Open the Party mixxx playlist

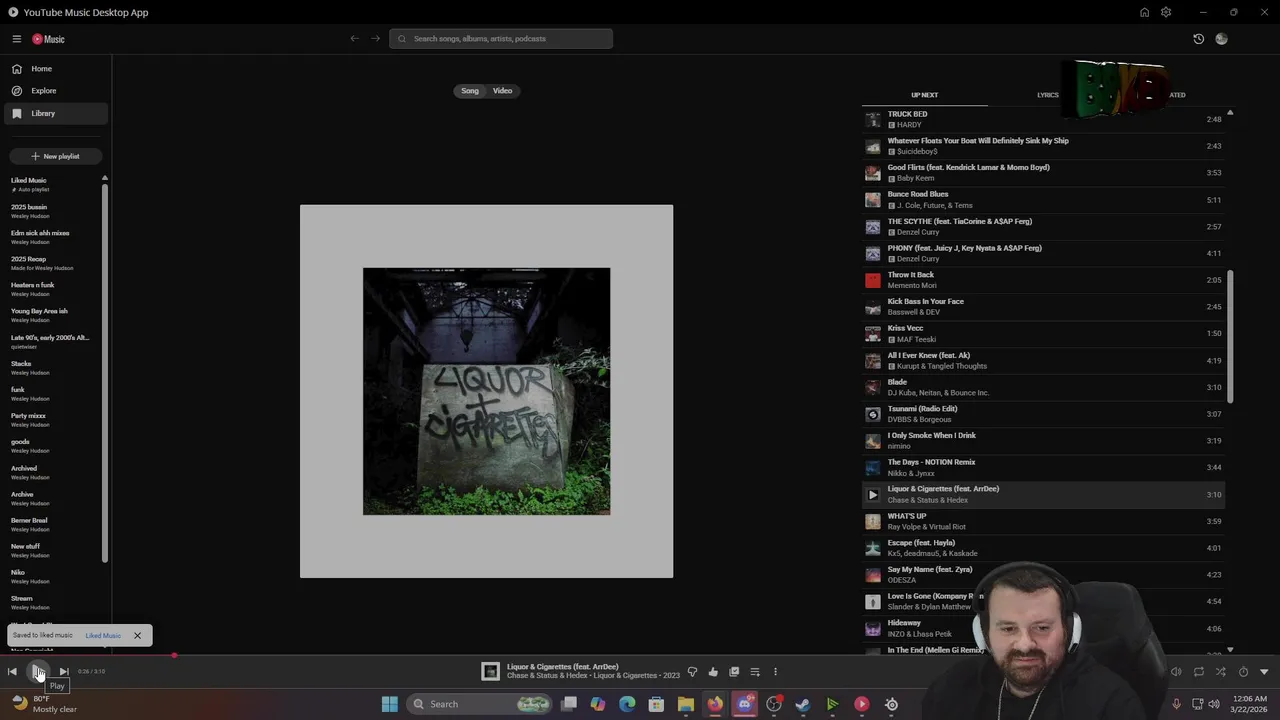coord(52,420)
